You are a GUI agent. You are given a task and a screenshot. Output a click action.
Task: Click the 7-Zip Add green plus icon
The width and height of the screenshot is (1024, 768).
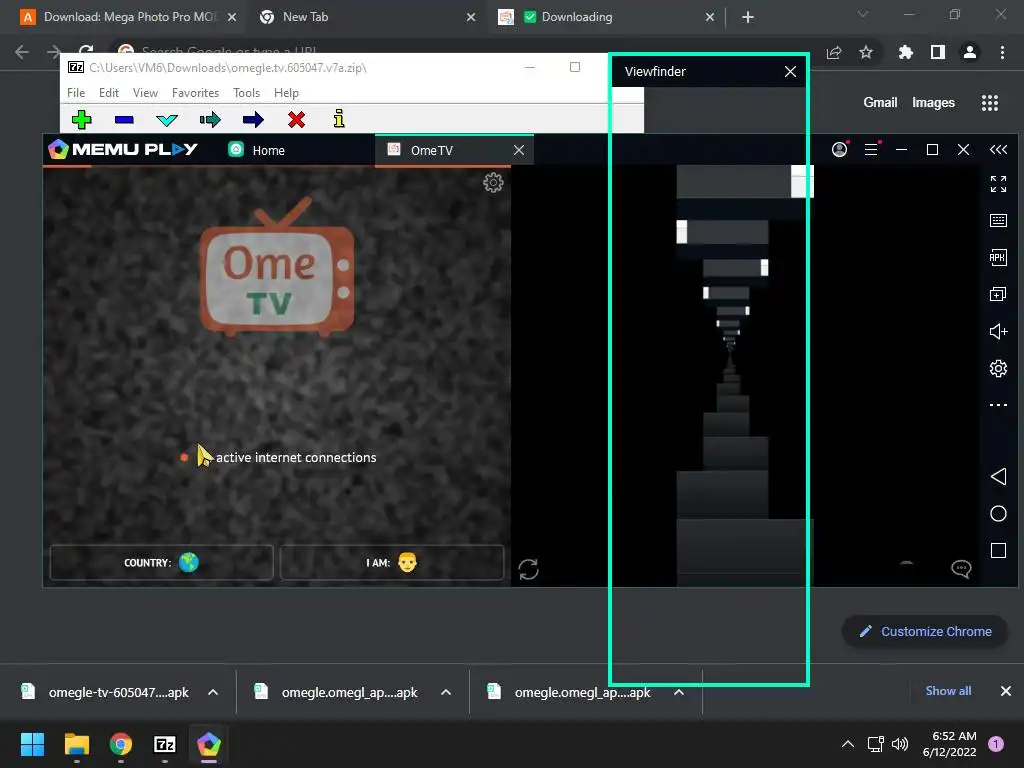(x=82, y=120)
